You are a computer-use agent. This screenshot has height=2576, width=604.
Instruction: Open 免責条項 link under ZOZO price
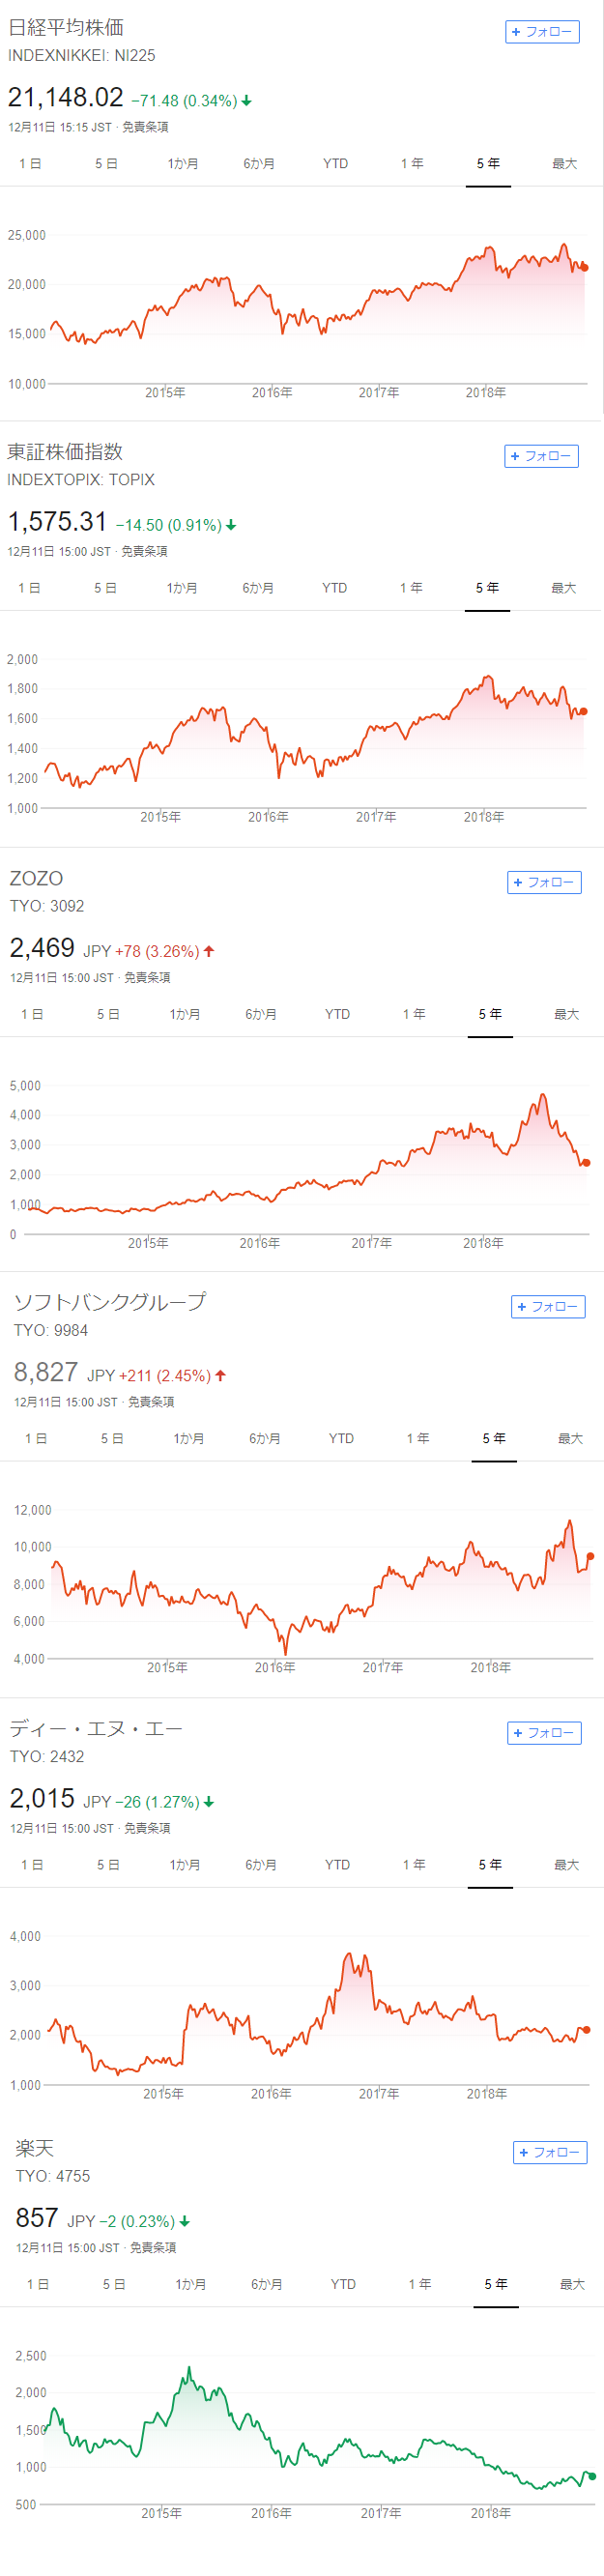[148, 978]
